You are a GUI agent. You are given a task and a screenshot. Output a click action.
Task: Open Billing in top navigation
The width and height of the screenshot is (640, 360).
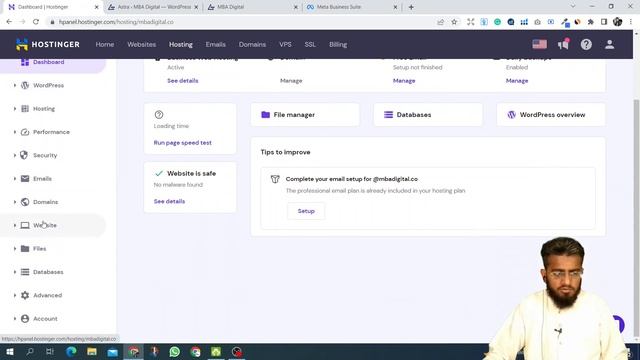pos(338,44)
